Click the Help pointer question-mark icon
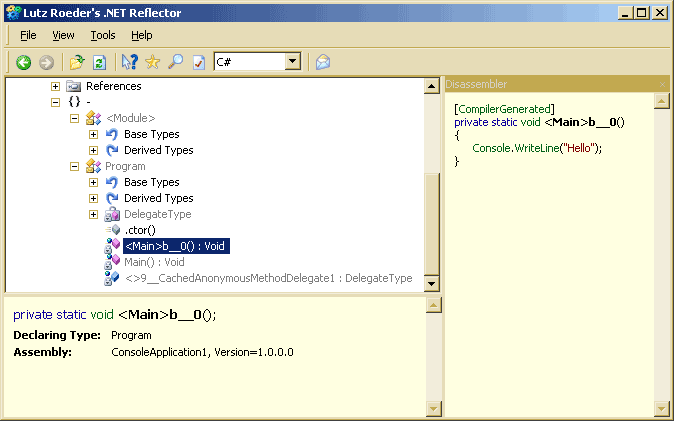The width and height of the screenshot is (674, 421). (130, 62)
